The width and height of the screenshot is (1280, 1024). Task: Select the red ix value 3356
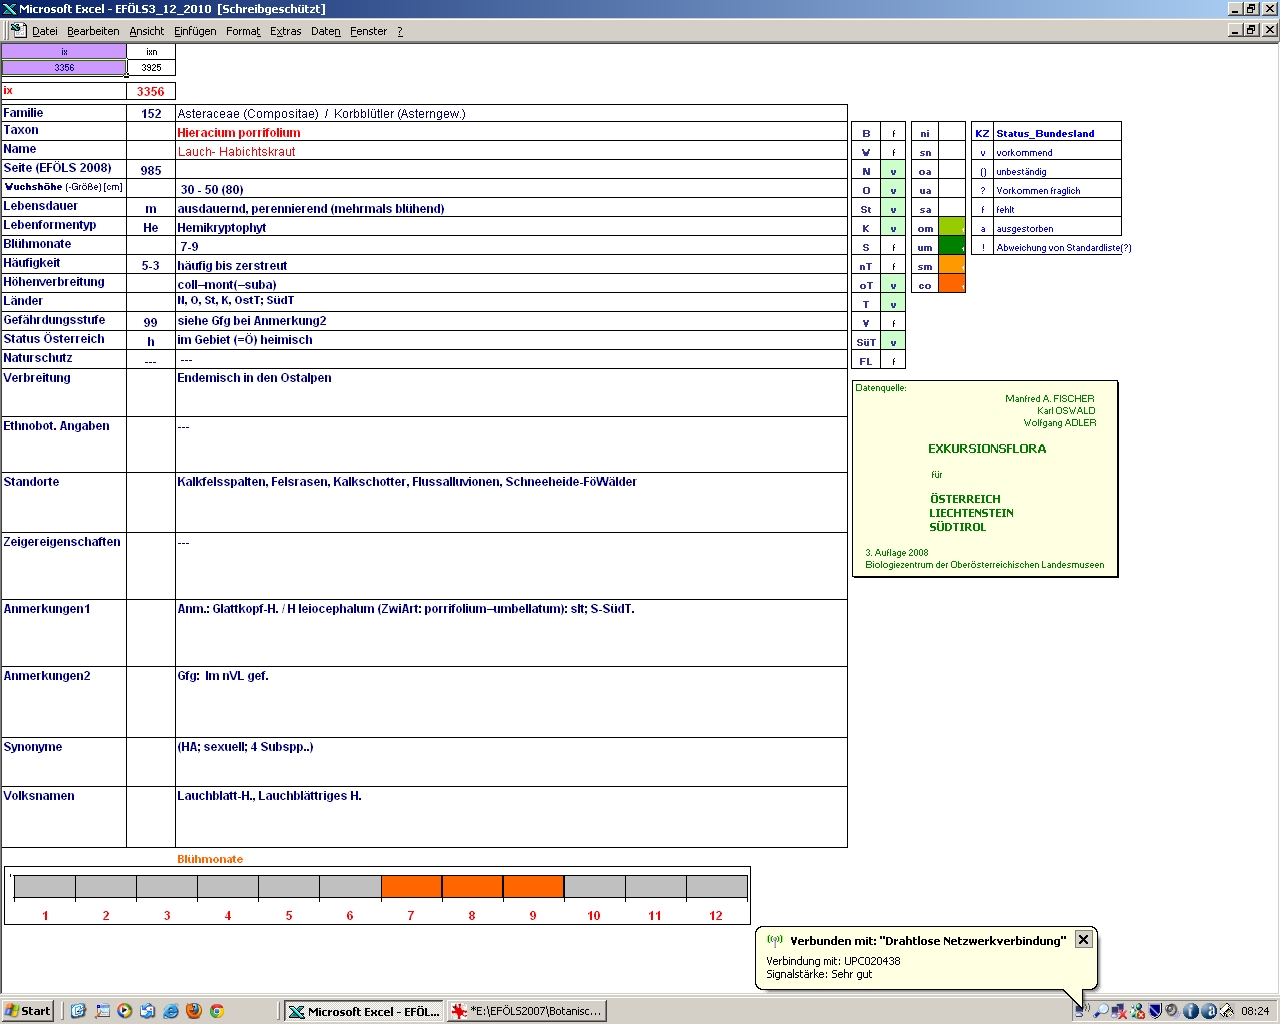(151, 91)
